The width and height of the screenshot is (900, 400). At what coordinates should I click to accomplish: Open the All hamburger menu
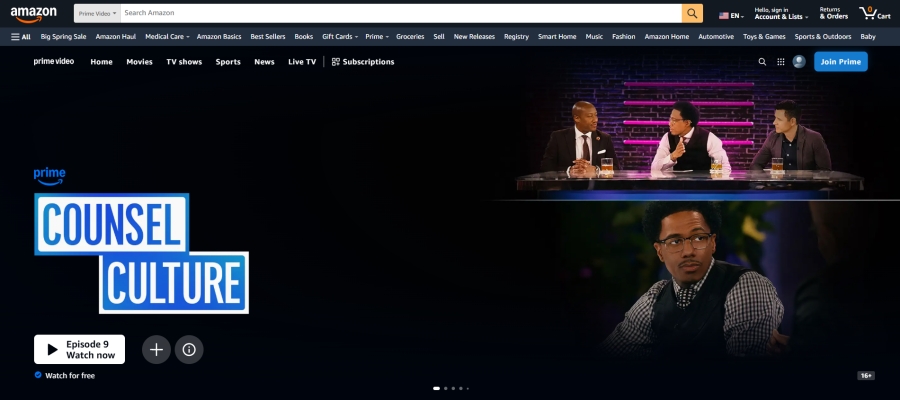pos(21,37)
